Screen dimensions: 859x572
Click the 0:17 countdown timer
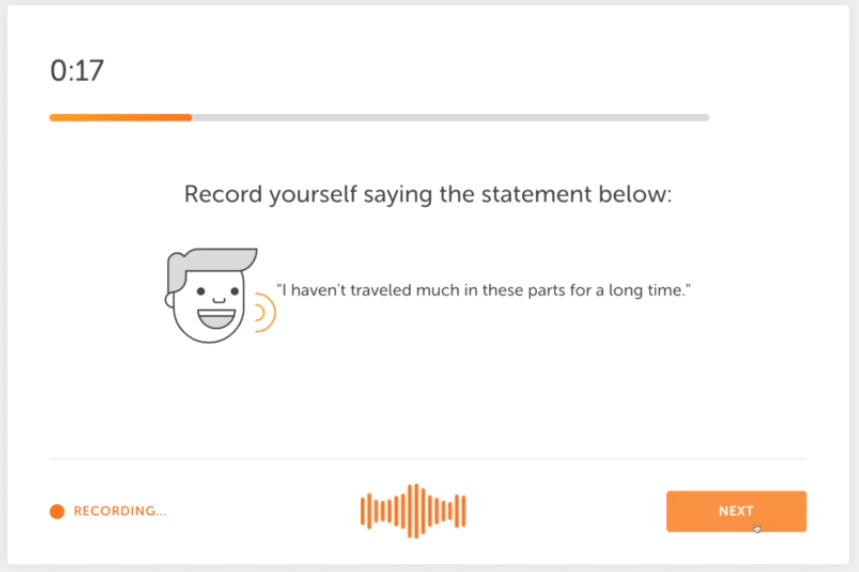tap(77, 71)
